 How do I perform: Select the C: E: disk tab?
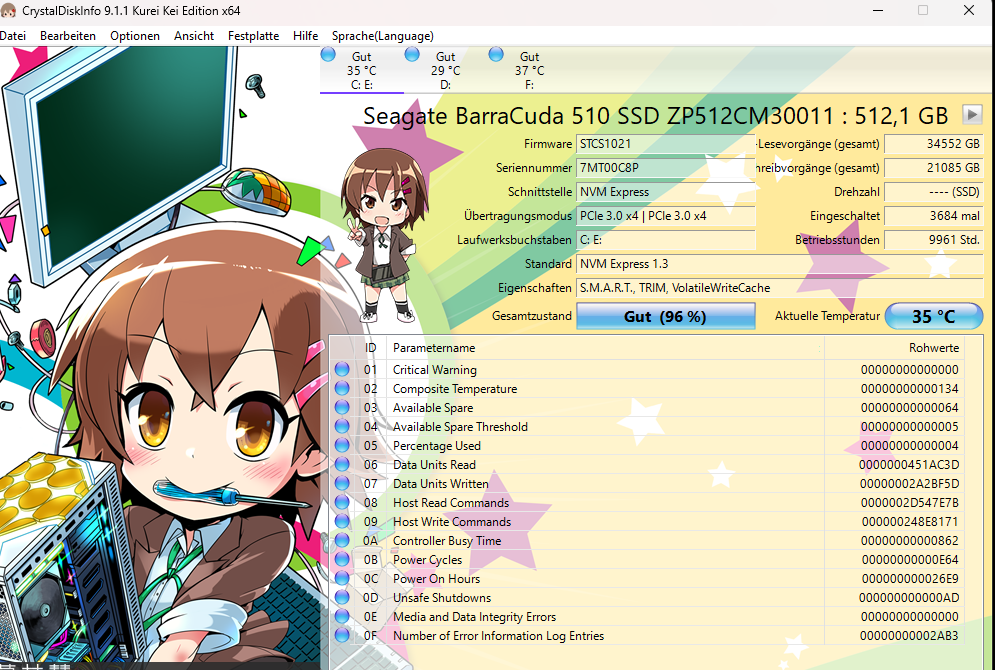click(361, 70)
